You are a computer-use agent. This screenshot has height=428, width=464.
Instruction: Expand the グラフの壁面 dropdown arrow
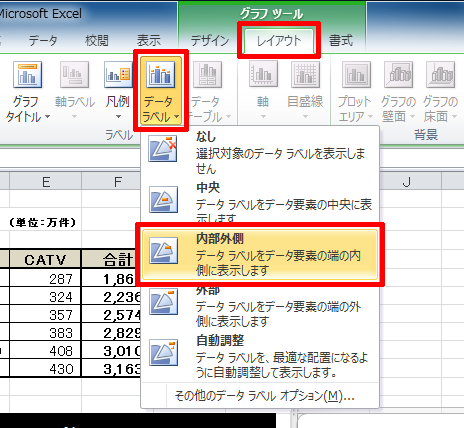412,117
